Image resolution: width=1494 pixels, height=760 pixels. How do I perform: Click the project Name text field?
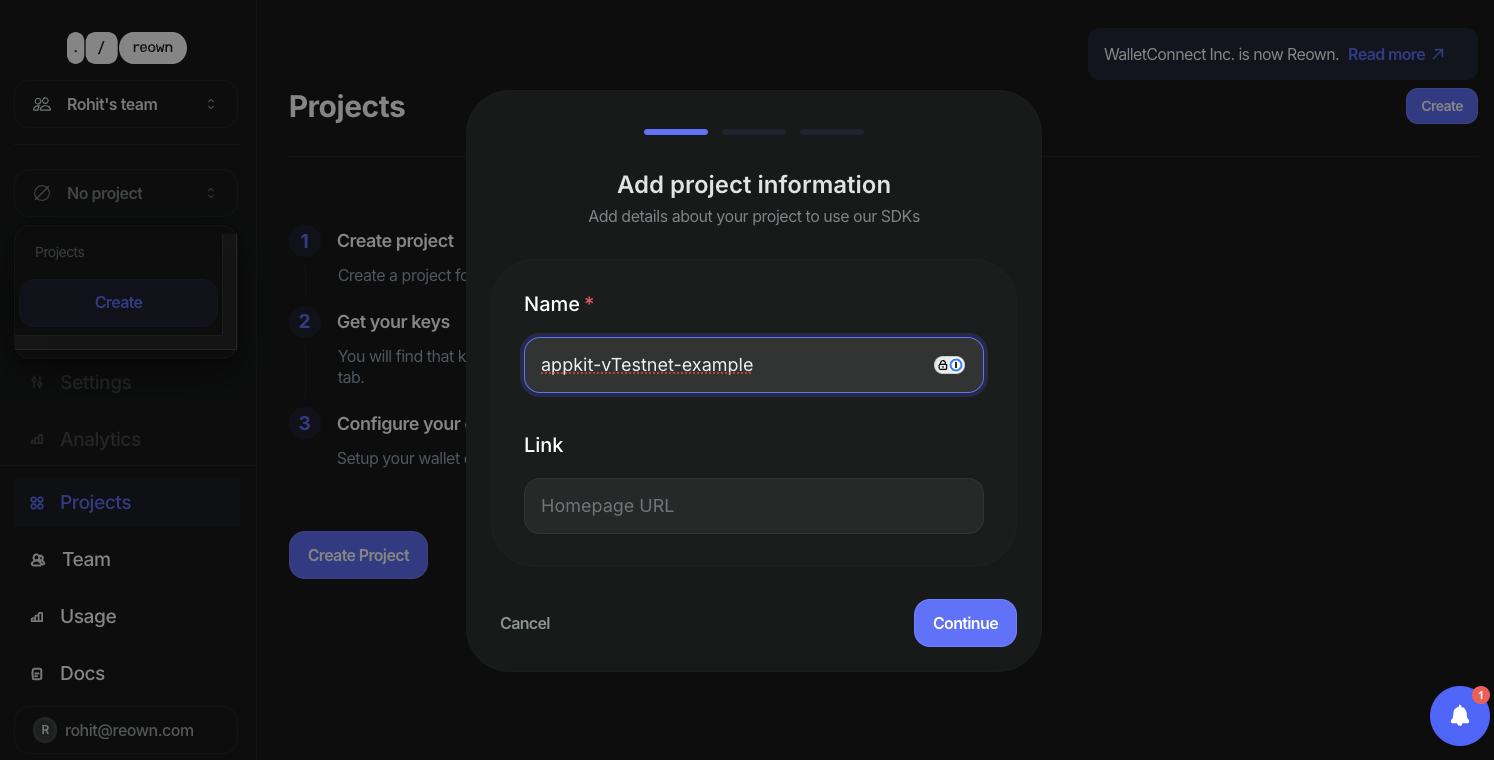point(754,365)
